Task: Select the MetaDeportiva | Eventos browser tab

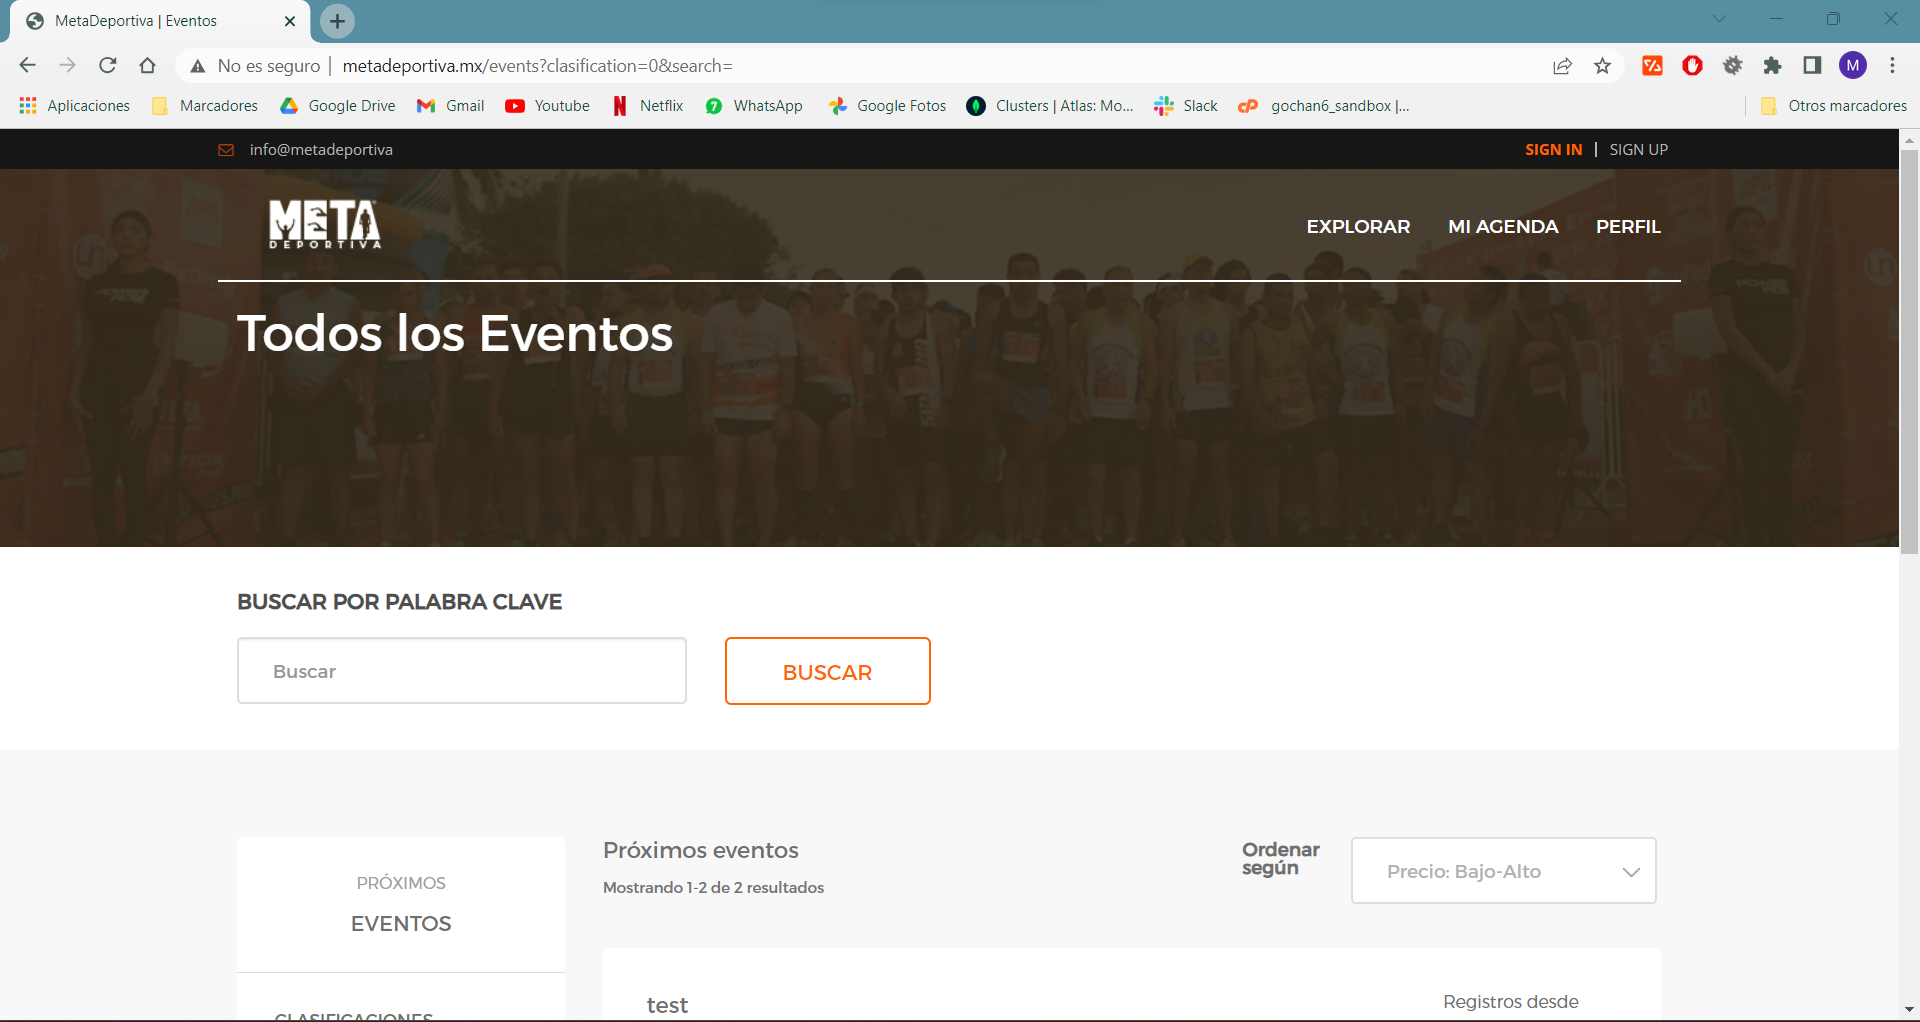Action: (160, 21)
